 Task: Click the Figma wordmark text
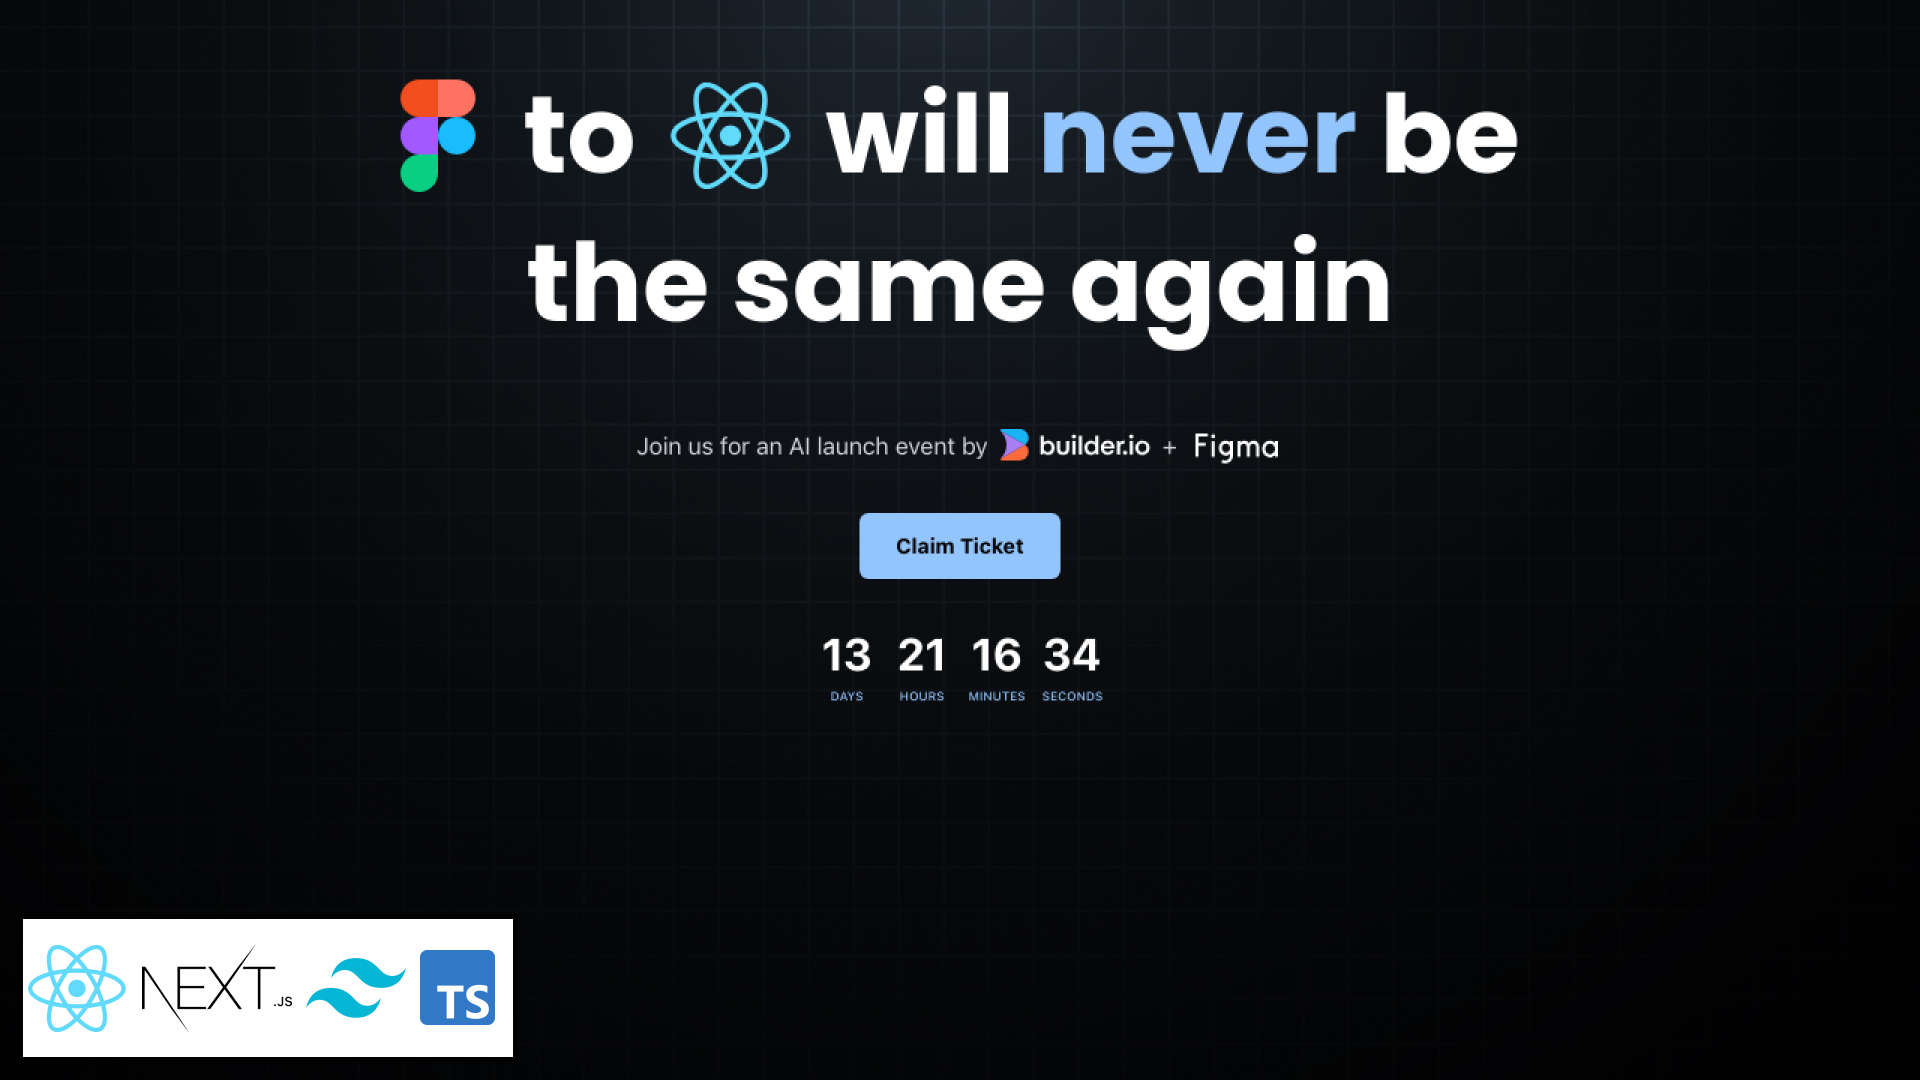1236,446
